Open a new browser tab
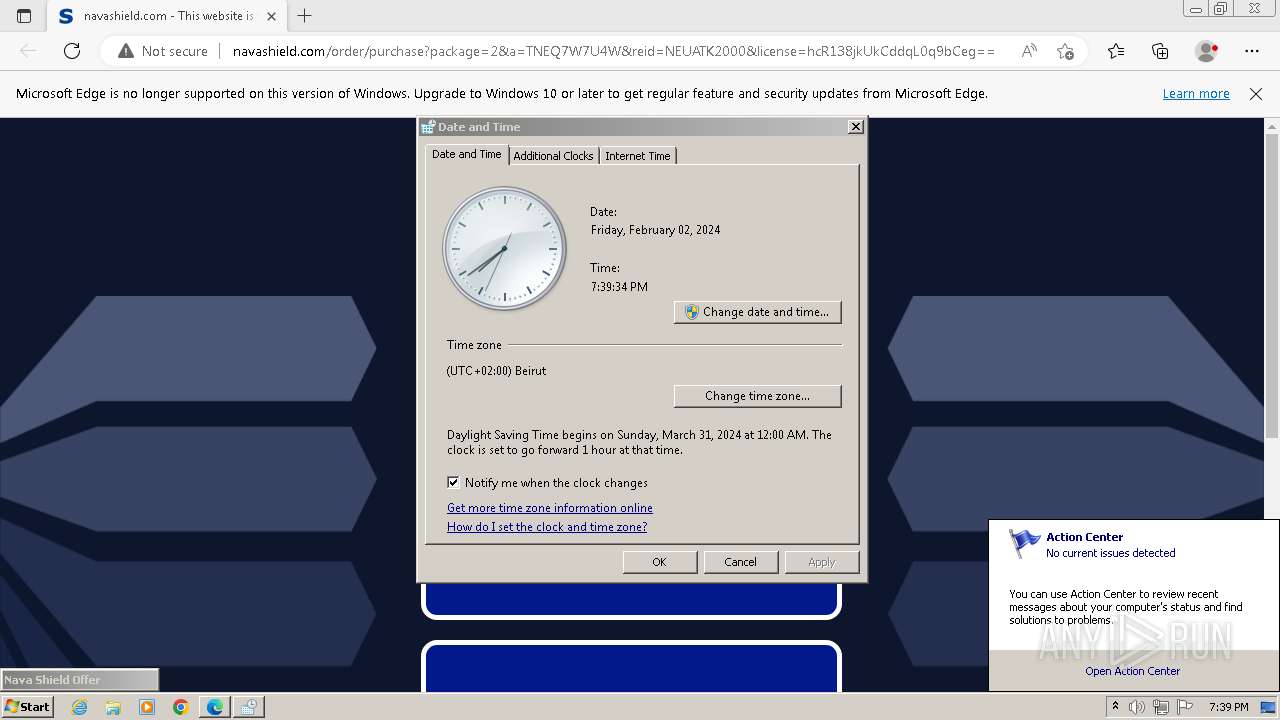Image resolution: width=1280 pixels, height=720 pixels. [305, 16]
